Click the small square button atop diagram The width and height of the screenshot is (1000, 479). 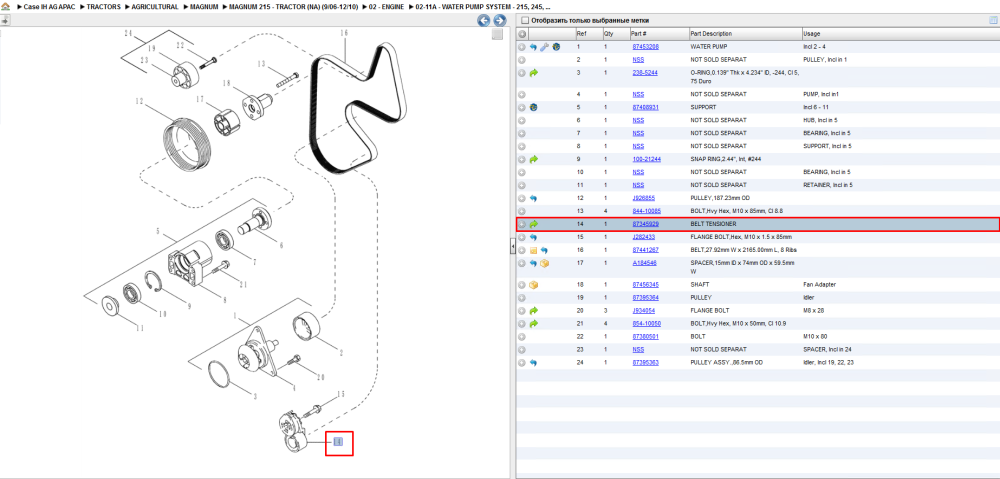pyautogui.click(x=497, y=35)
